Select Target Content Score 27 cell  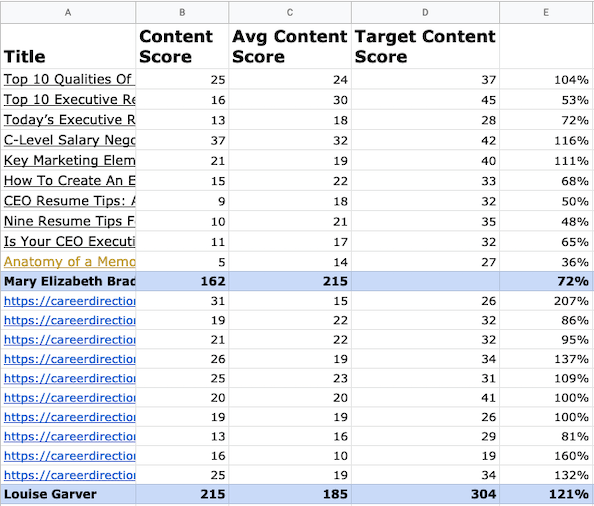tap(425, 262)
